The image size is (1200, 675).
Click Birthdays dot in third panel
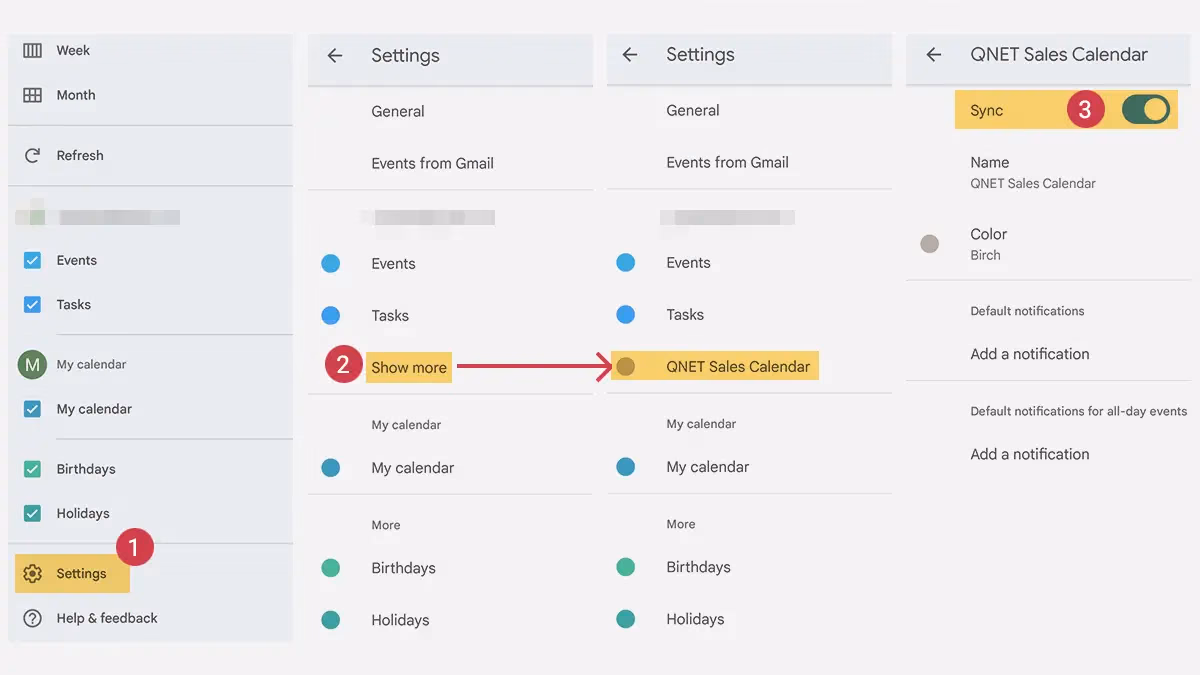(x=626, y=567)
